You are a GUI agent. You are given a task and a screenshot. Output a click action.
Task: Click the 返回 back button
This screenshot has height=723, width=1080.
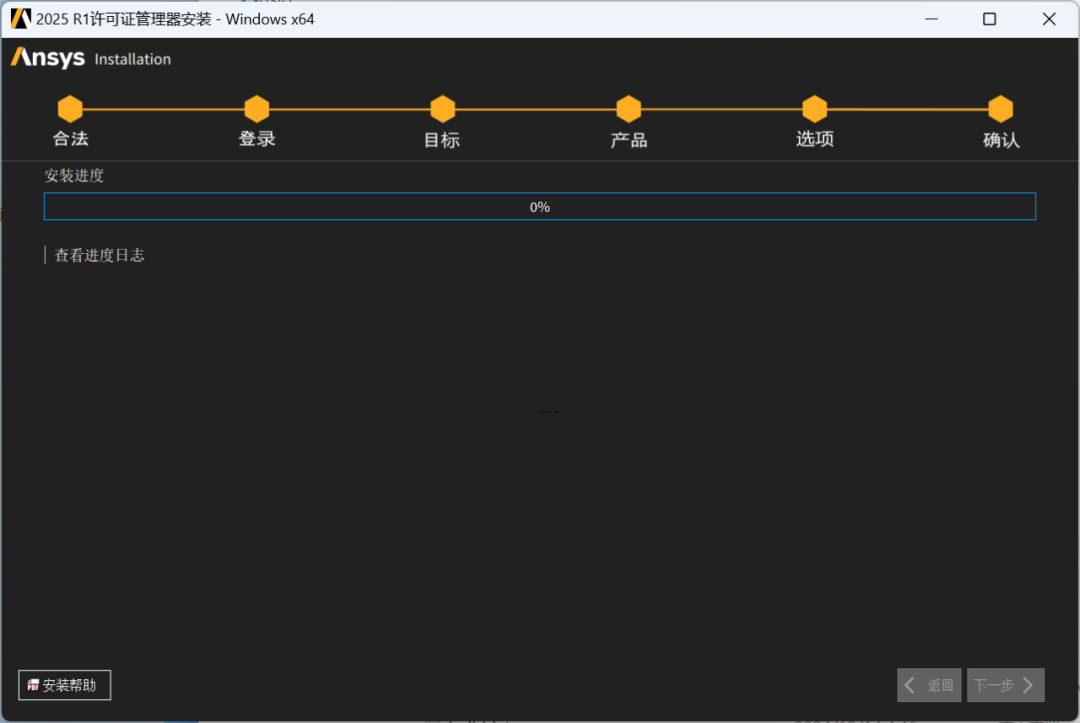coord(929,685)
